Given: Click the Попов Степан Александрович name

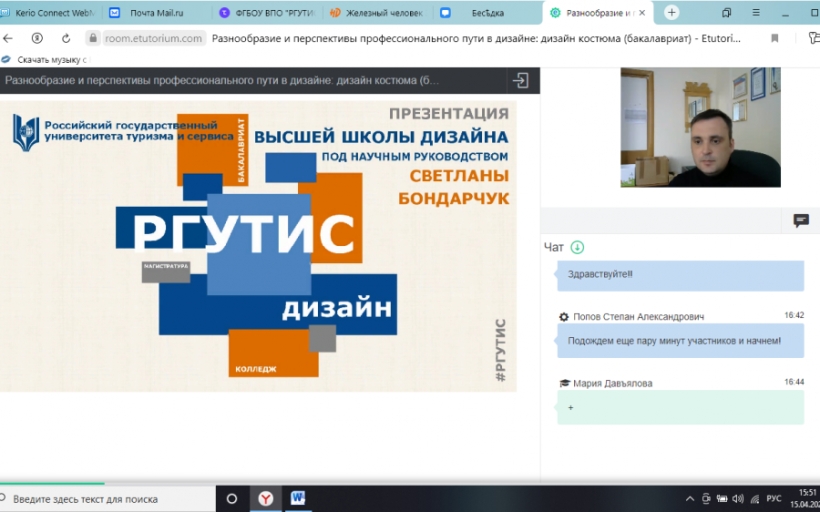Looking at the screenshot, I should [639, 316].
